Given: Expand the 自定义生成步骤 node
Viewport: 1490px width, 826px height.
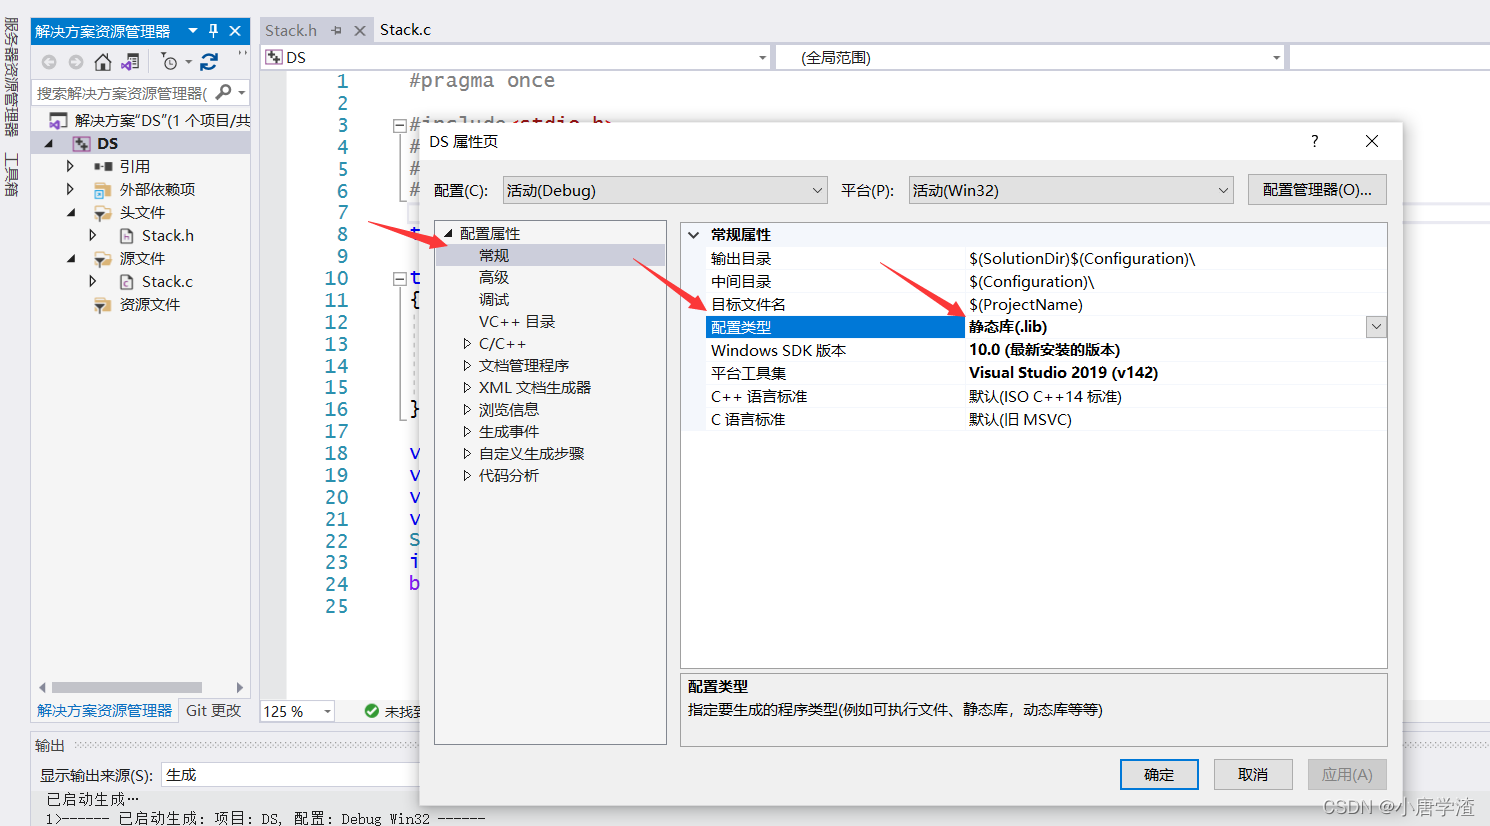Looking at the screenshot, I should click(467, 453).
